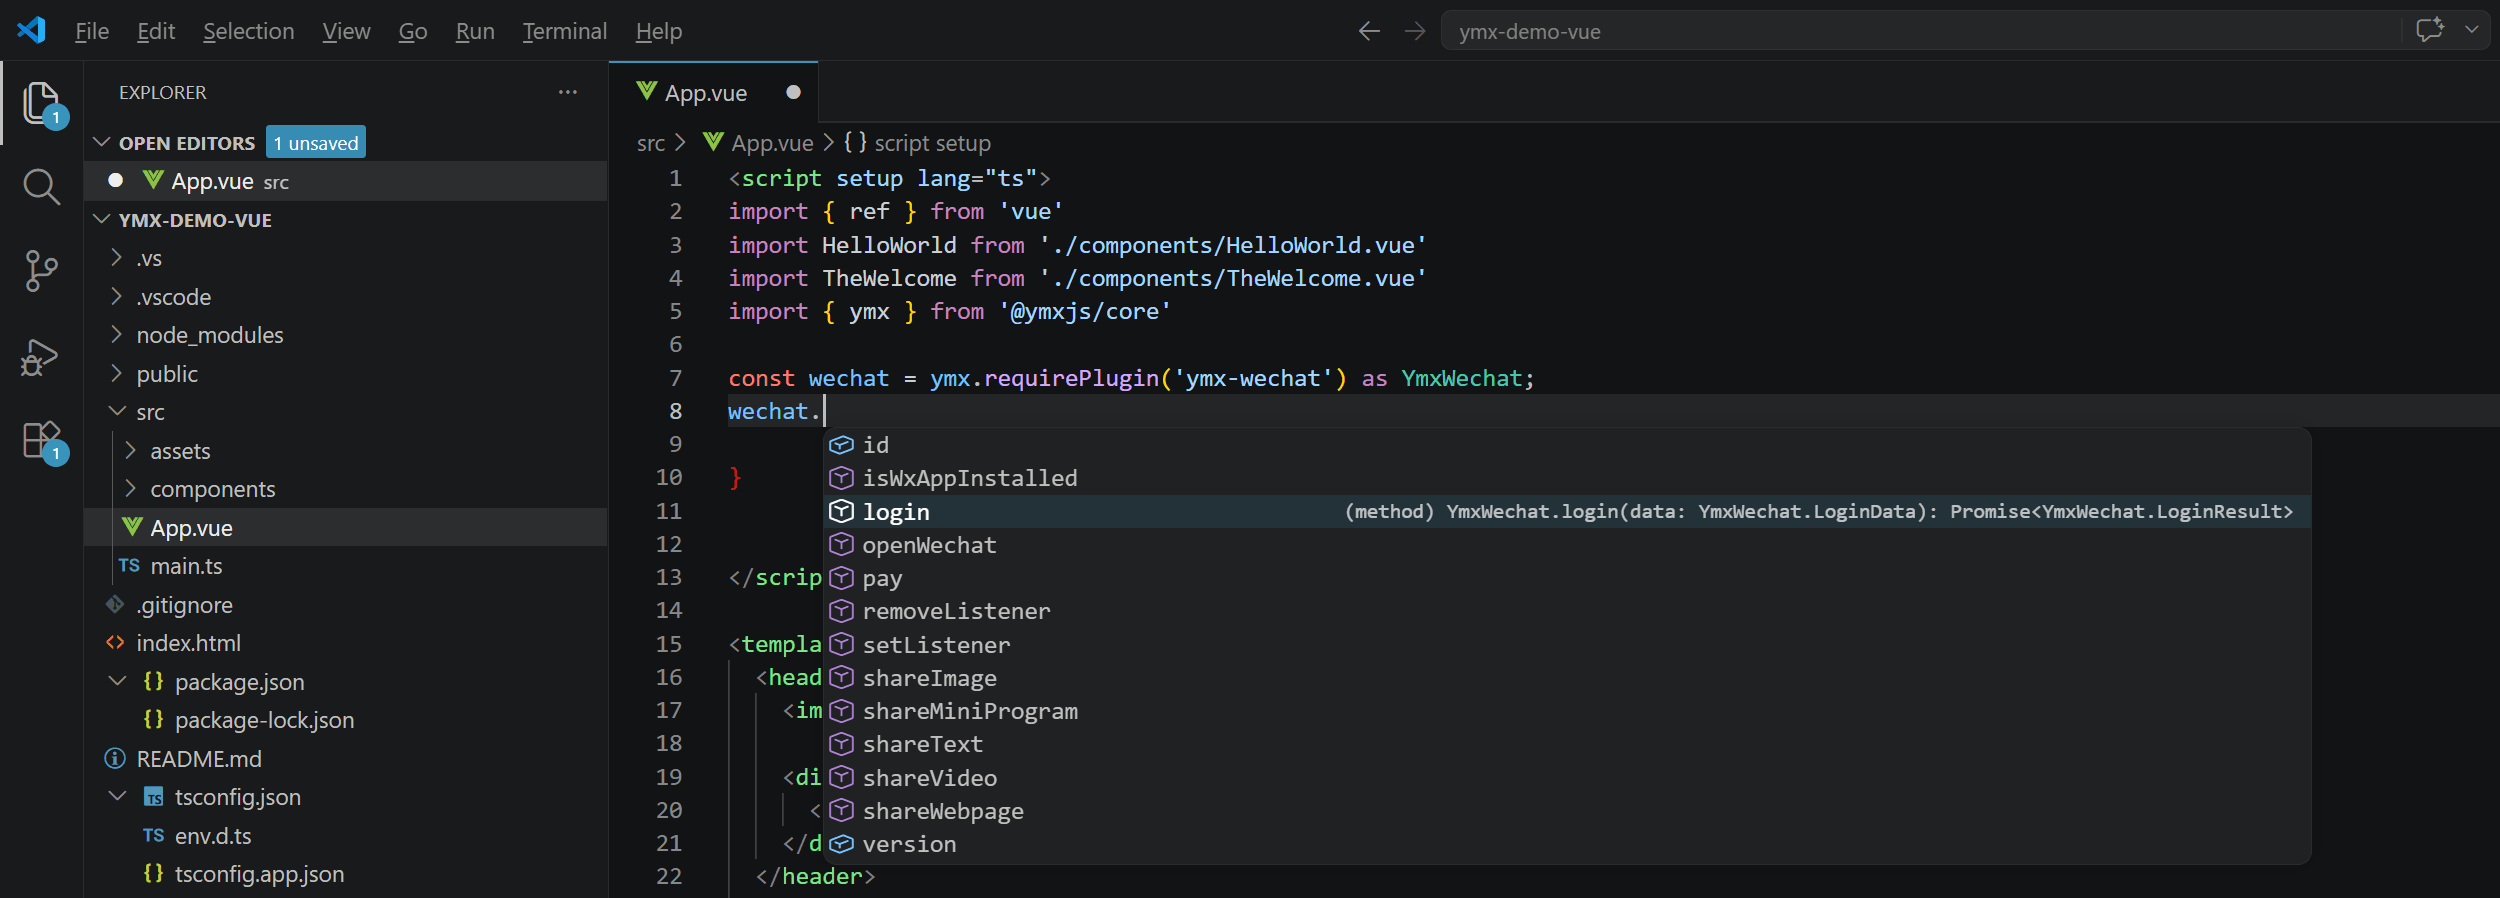Select the openWechat suggestion
Screen dimensions: 2500x898
1567,545
